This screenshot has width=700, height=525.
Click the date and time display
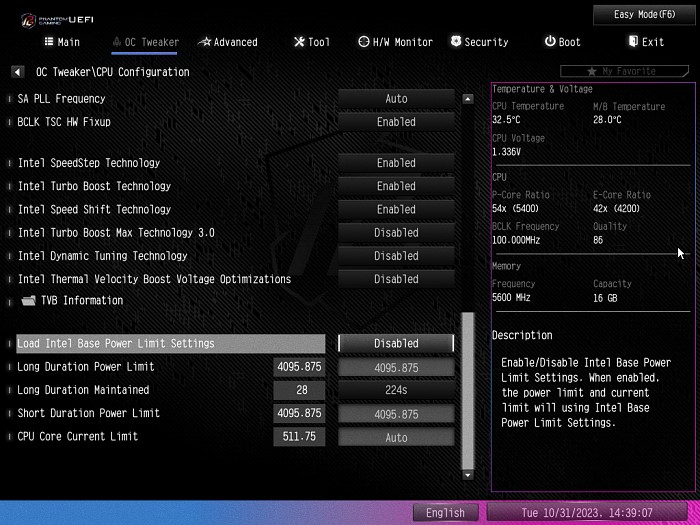click(587, 512)
